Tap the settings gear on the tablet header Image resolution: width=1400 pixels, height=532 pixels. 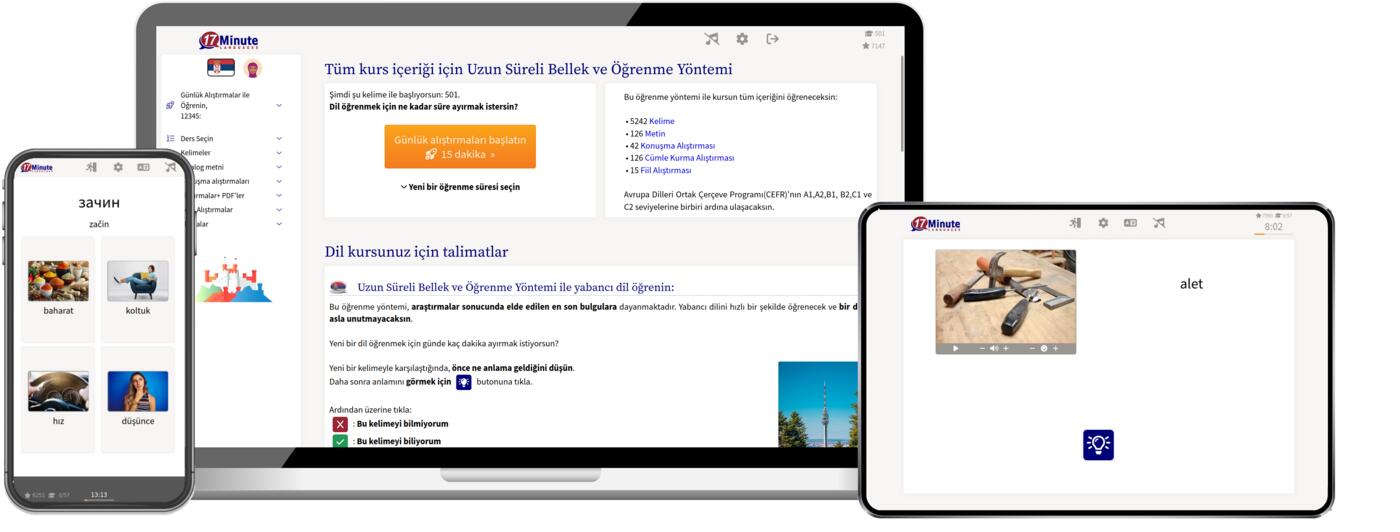(x=1103, y=223)
